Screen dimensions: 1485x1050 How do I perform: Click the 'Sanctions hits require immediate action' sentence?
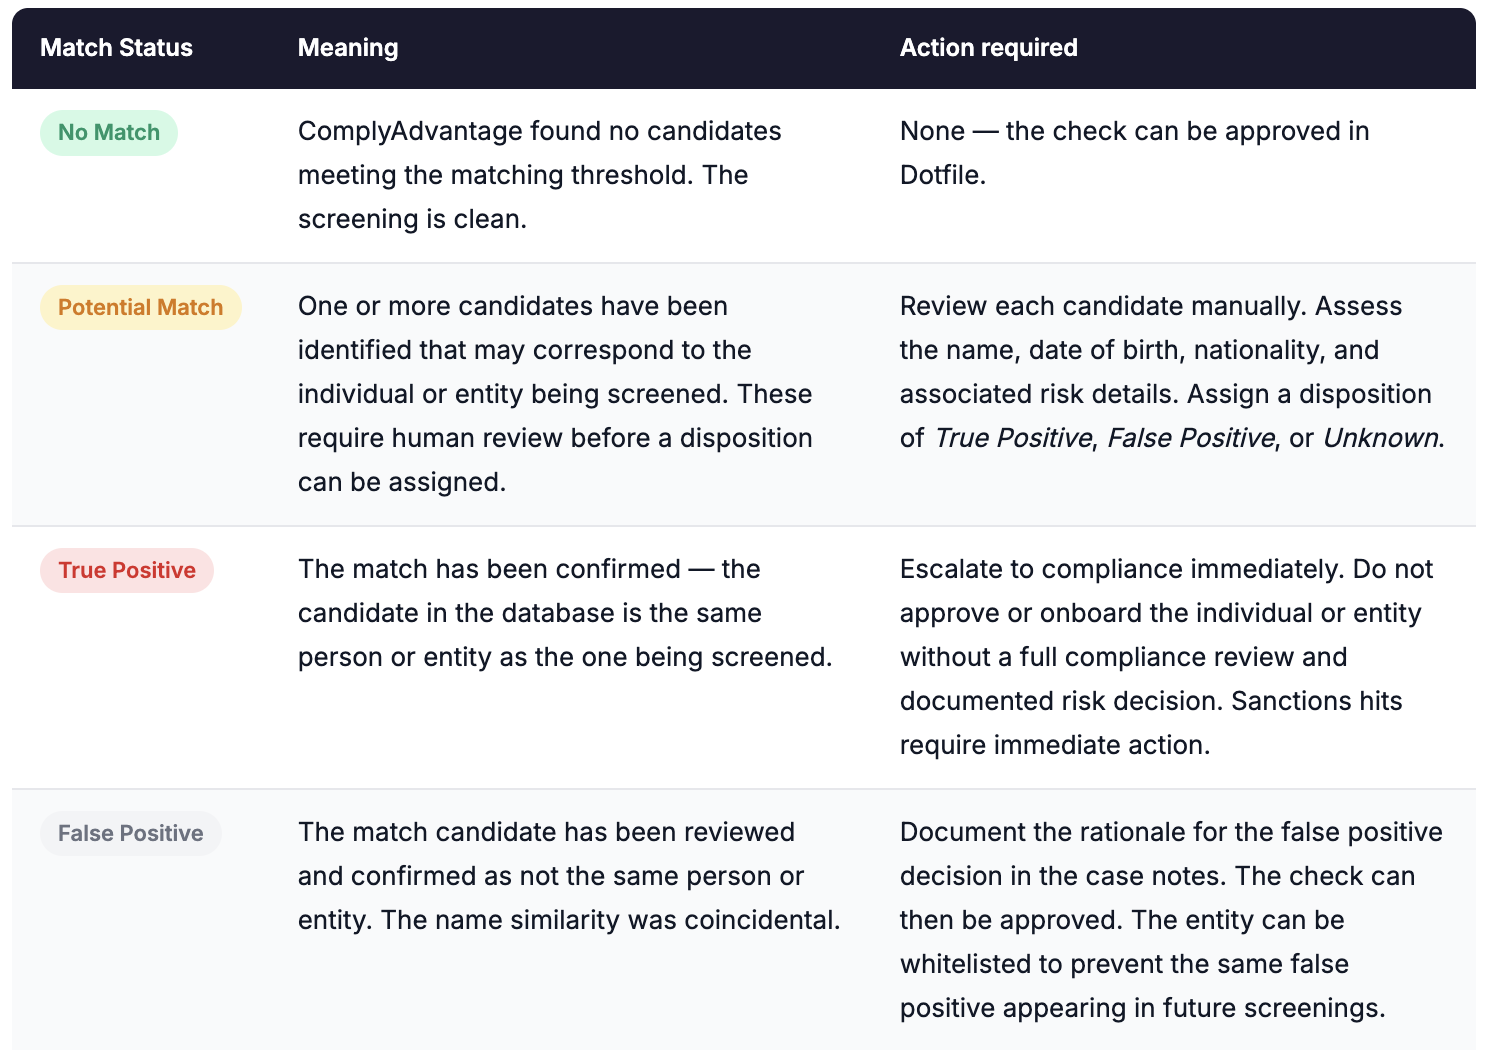(x=1151, y=723)
